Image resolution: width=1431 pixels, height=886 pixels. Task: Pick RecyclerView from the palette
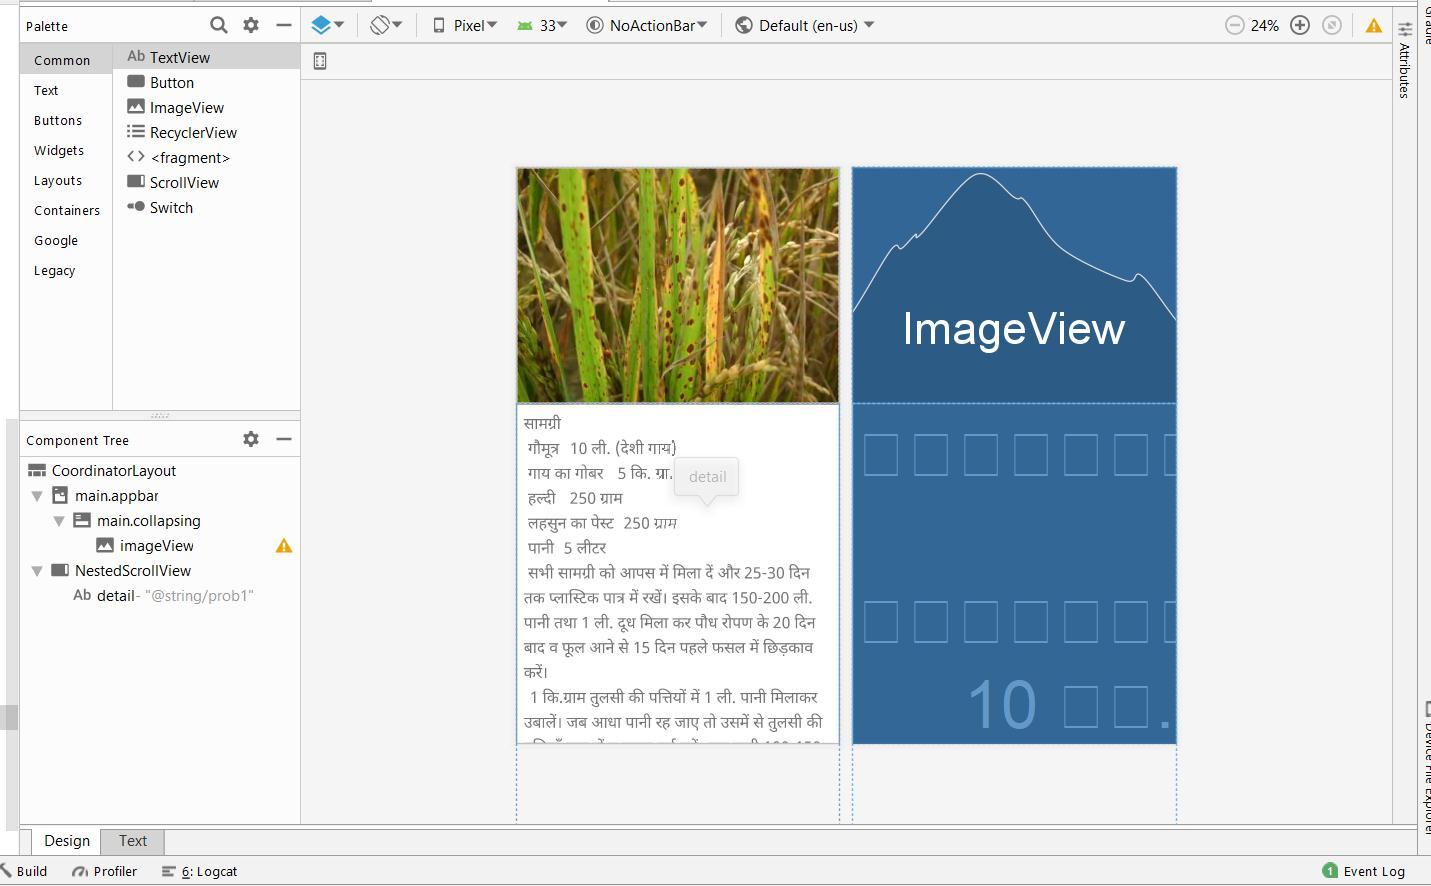207,132
